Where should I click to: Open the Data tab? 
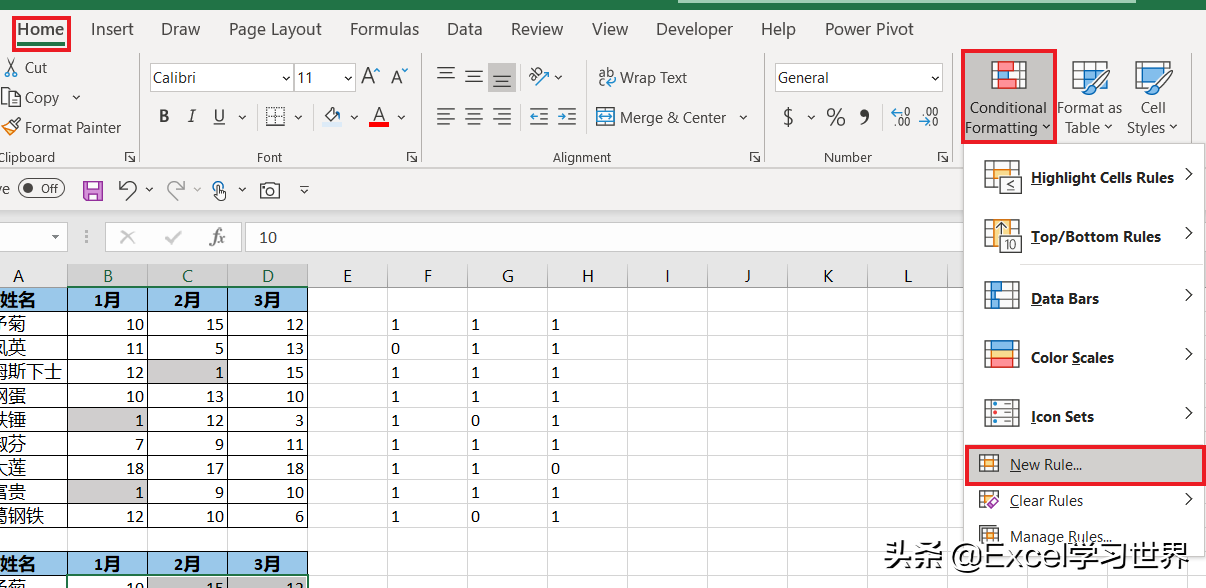pyautogui.click(x=465, y=29)
